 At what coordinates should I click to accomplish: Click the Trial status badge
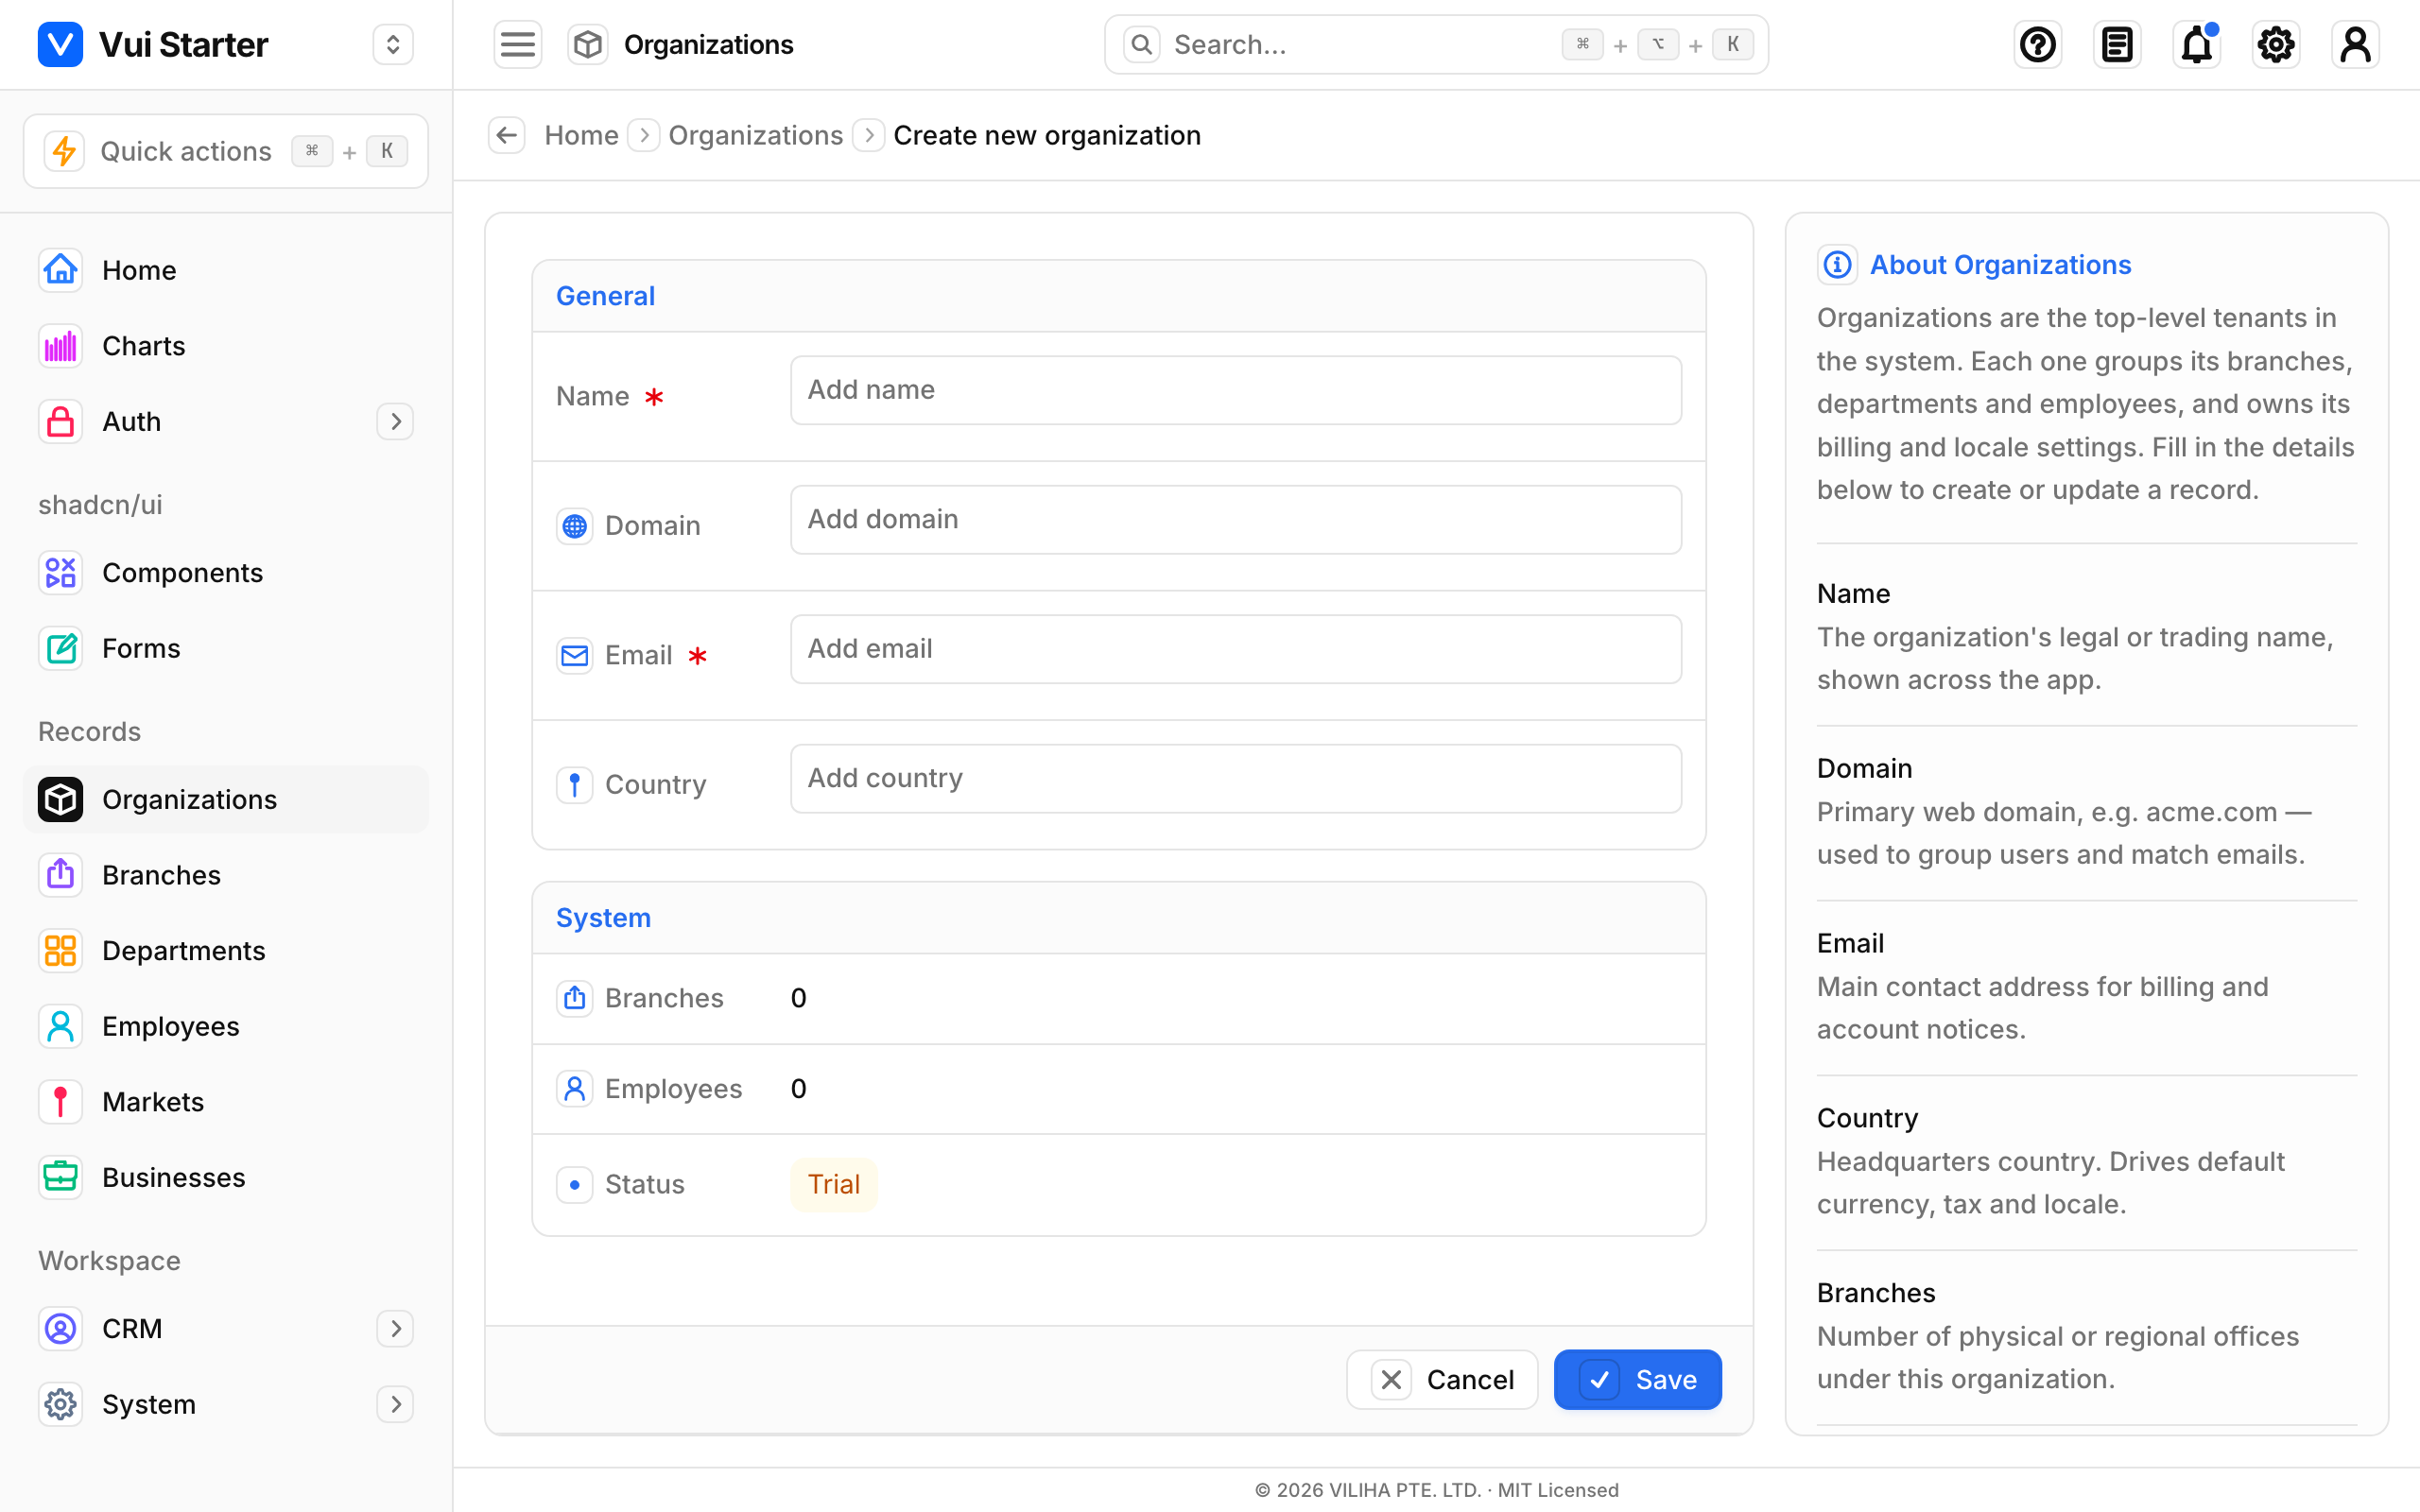click(834, 1185)
